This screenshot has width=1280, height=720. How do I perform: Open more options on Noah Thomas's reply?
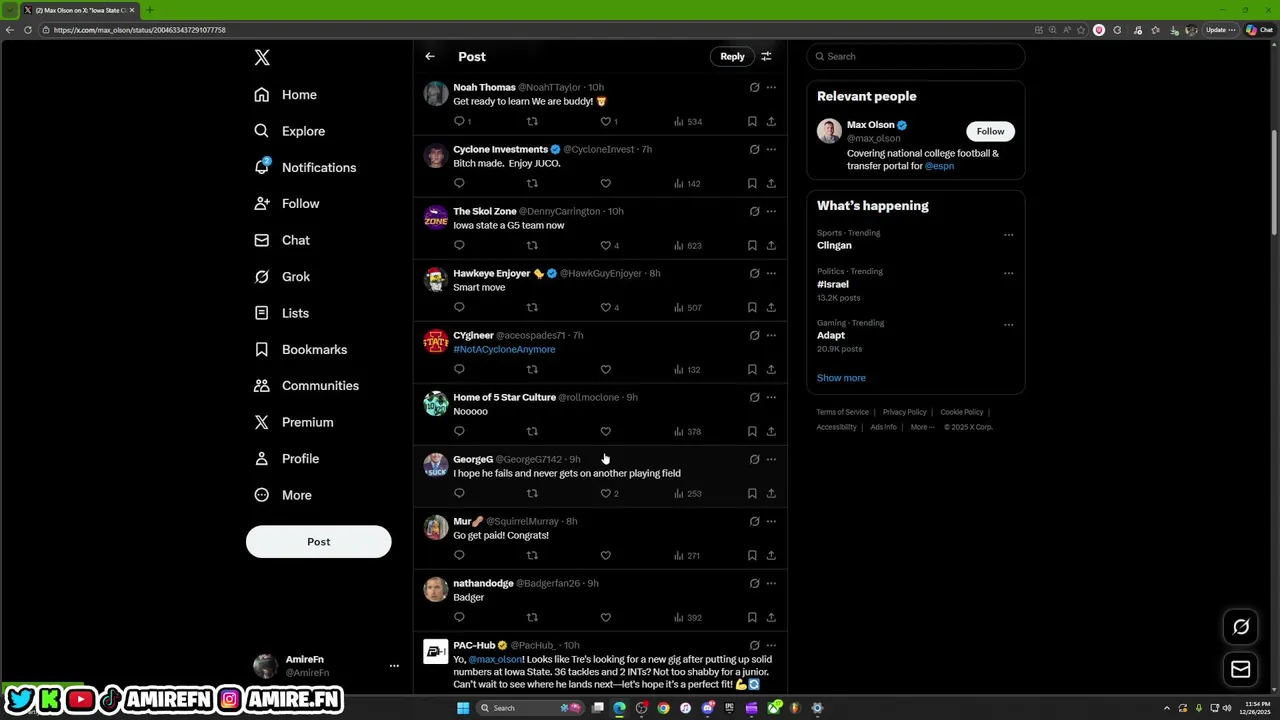click(771, 87)
